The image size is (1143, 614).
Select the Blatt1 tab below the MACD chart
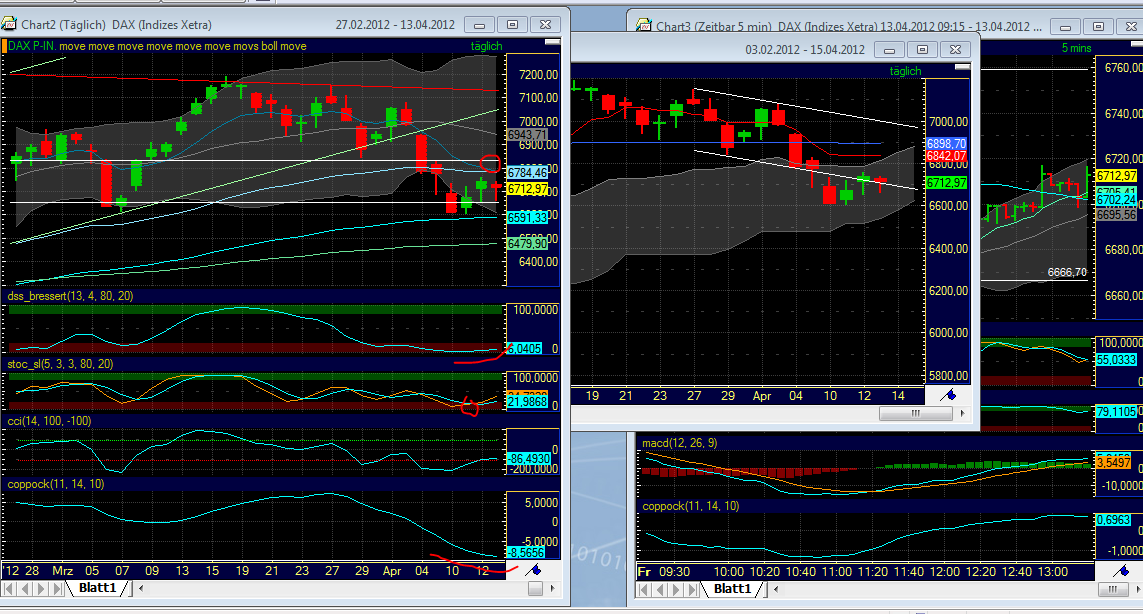731,588
